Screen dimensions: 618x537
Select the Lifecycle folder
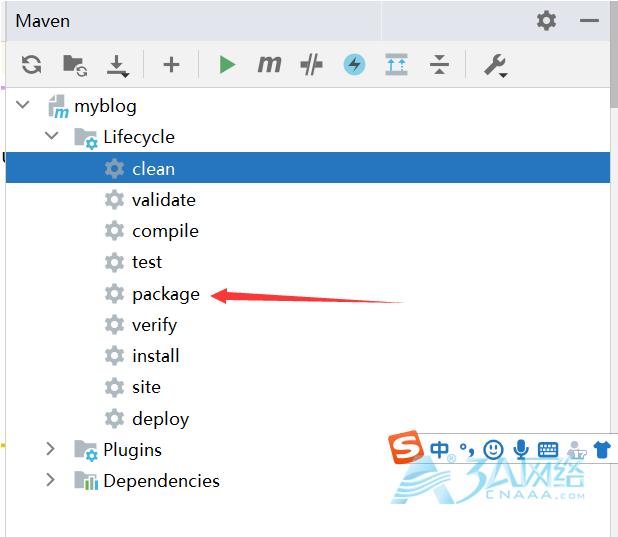pyautogui.click(x=139, y=137)
